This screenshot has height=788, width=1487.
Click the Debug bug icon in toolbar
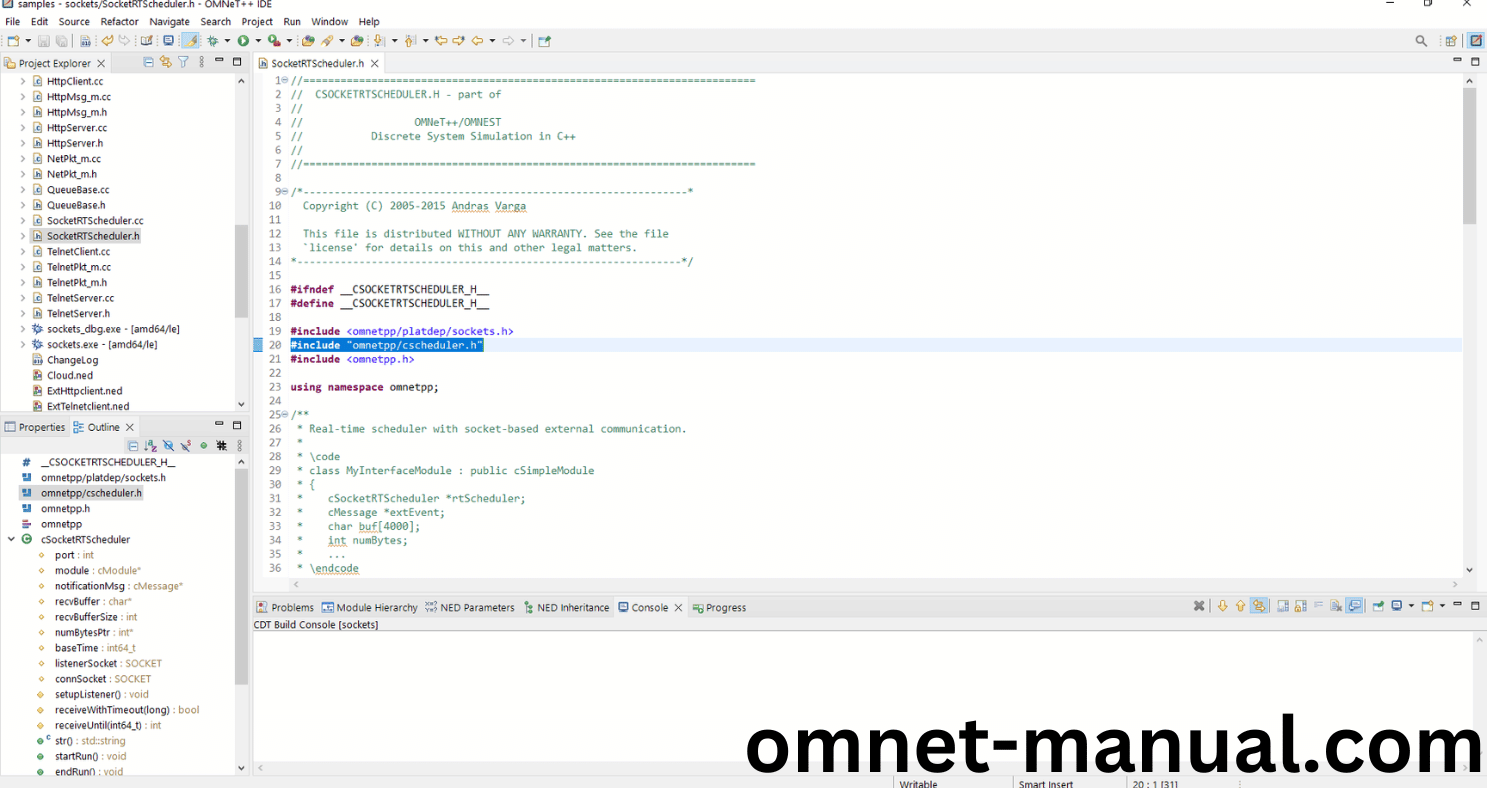click(212, 41)
